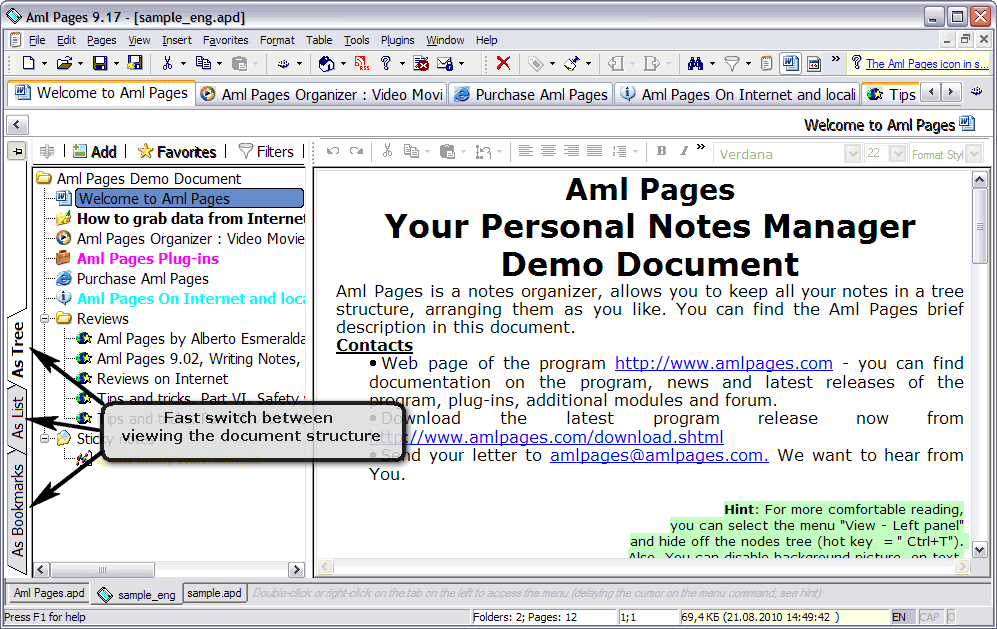Toggle Bold formatting
This screenshot has height=629, width=997.
(661, 151)
